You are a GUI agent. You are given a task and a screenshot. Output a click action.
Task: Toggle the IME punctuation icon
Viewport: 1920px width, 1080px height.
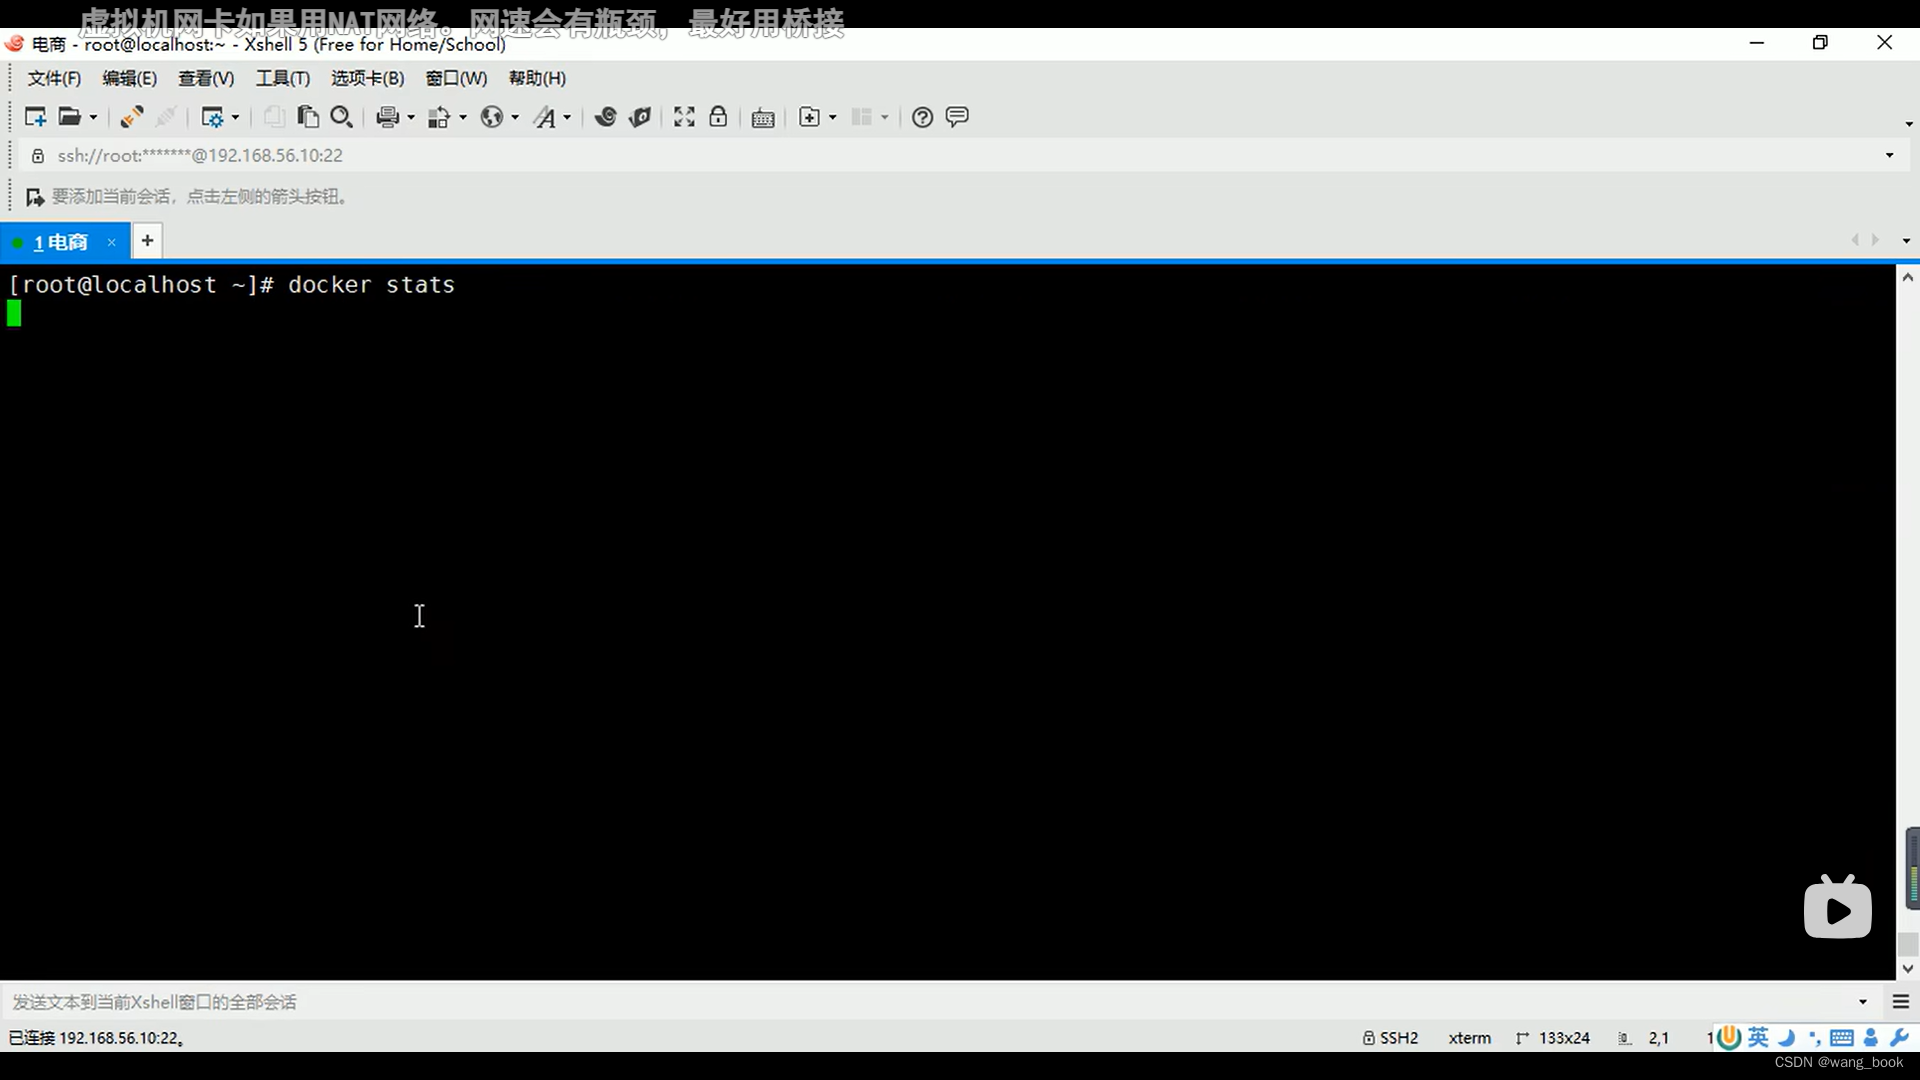(x=1813, y=1038)
